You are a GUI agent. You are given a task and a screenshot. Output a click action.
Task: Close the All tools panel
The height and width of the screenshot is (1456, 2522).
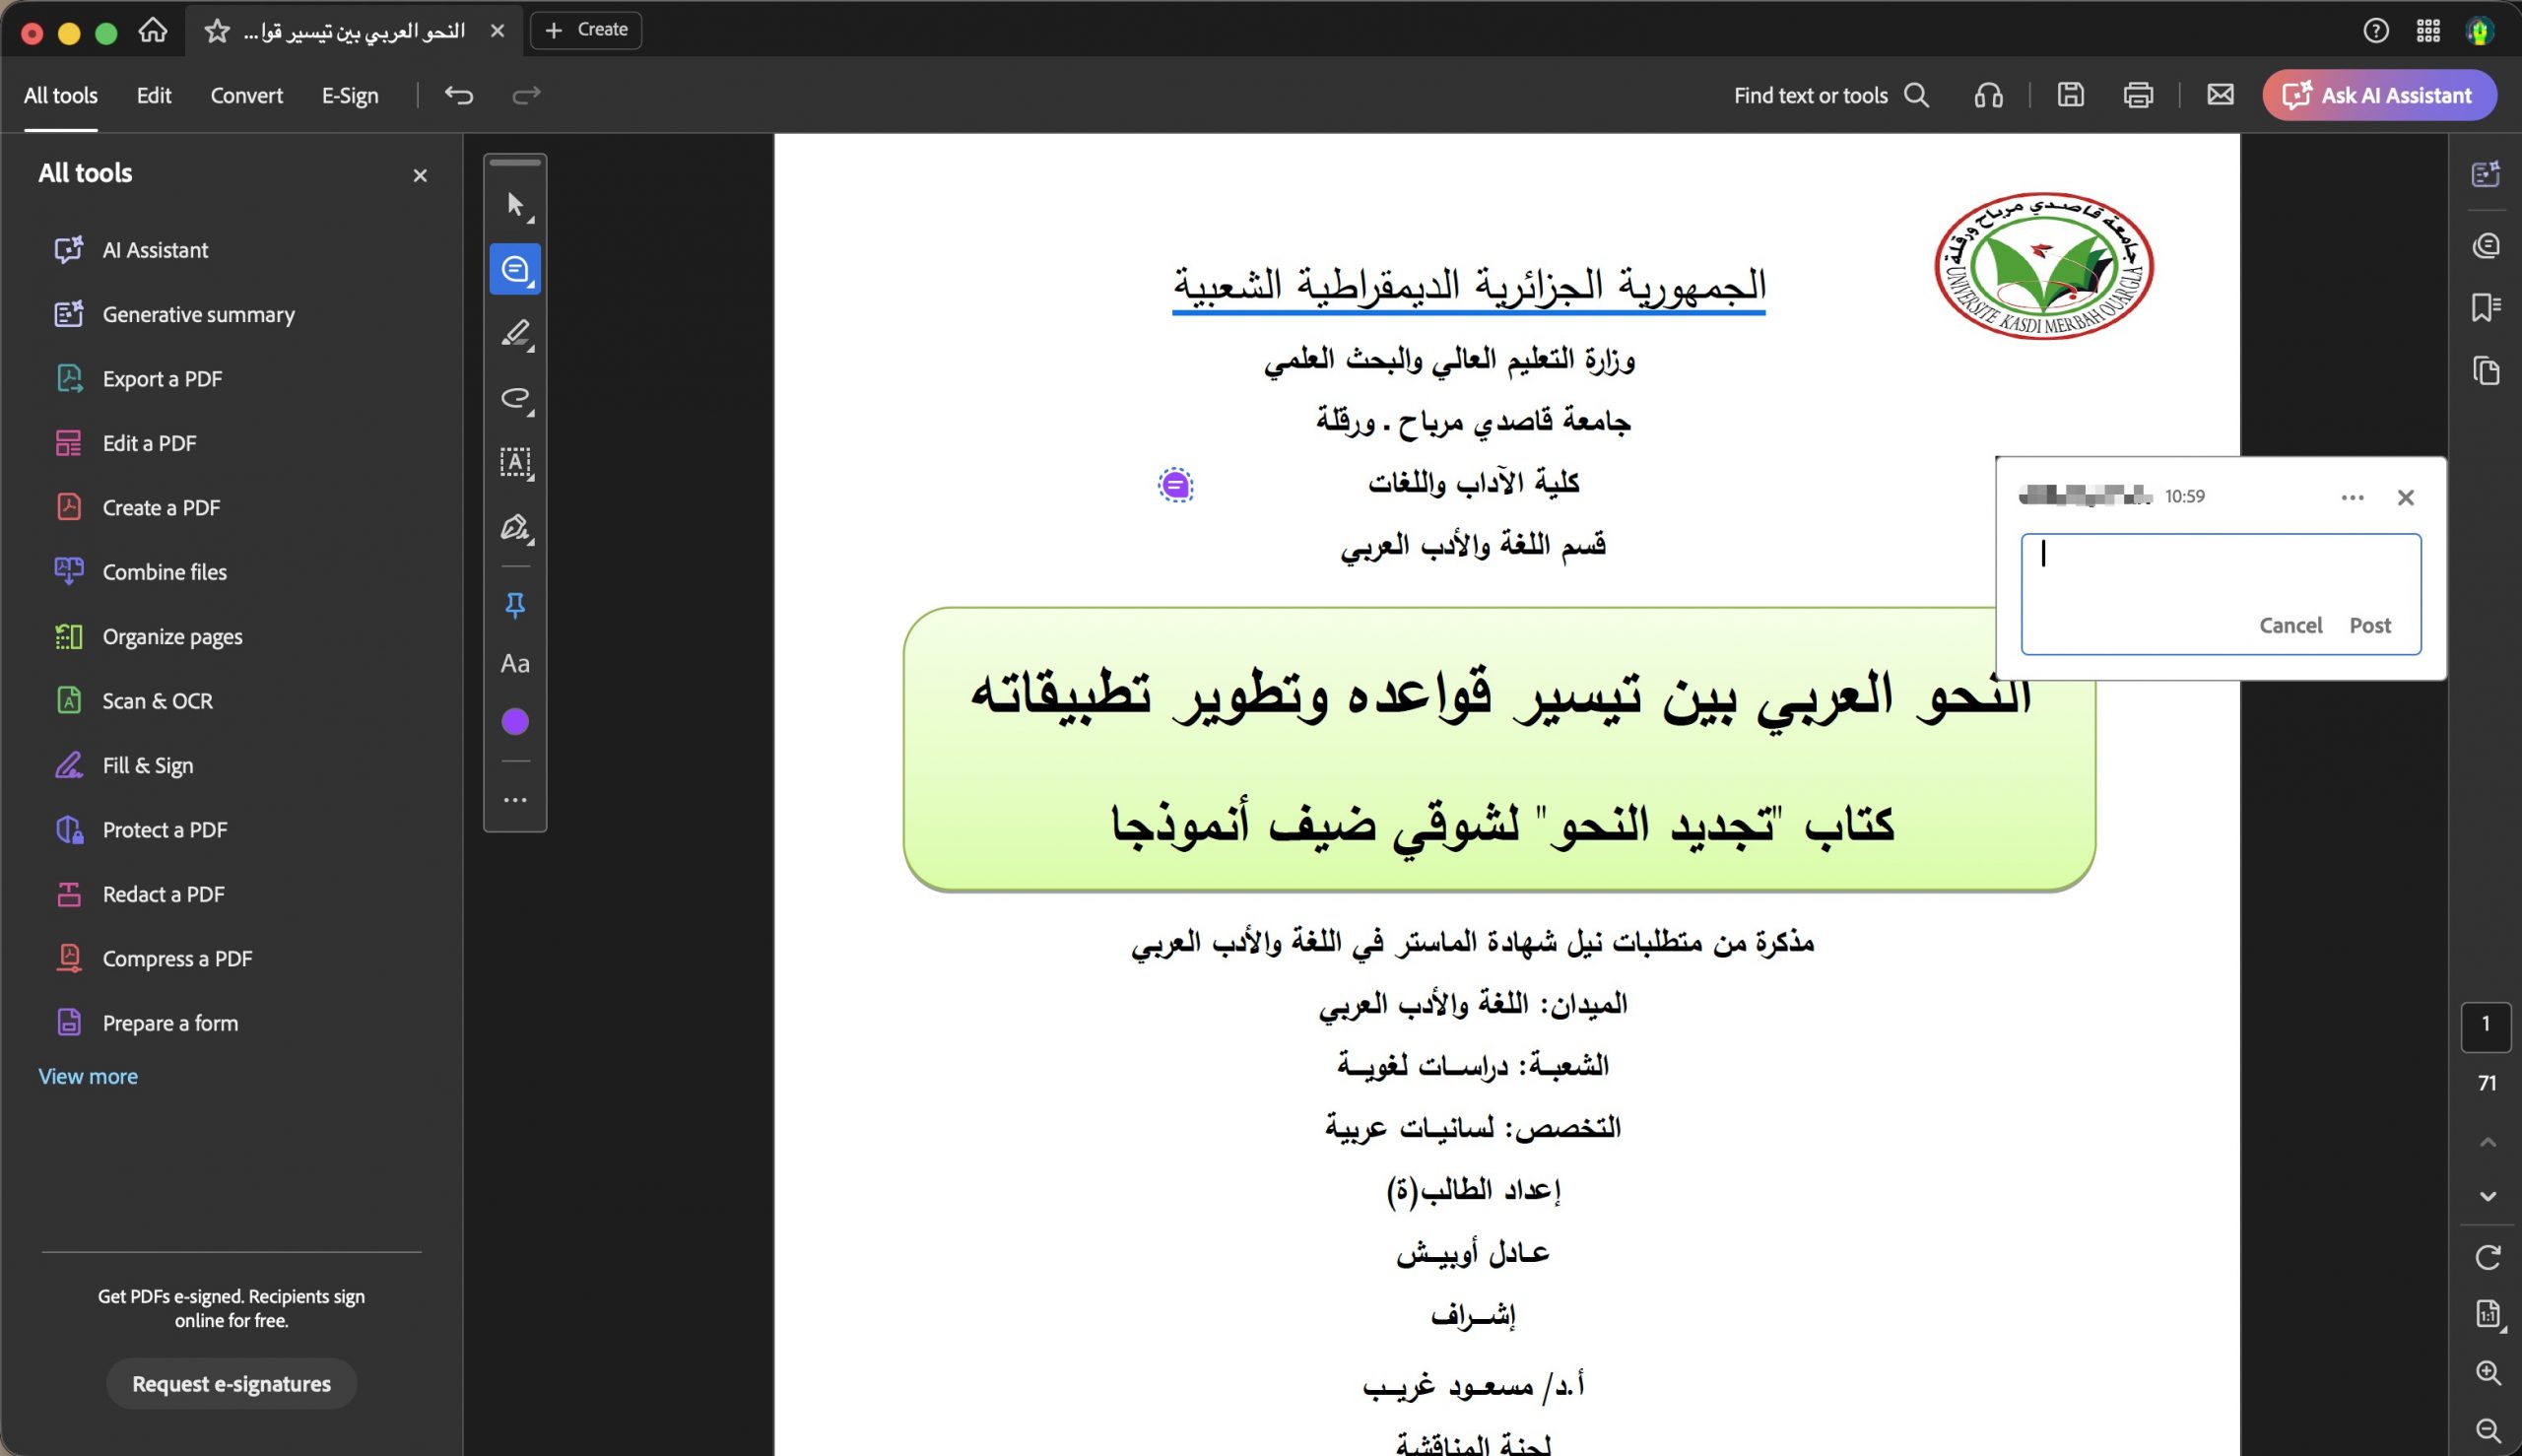[x=420, y=175]
